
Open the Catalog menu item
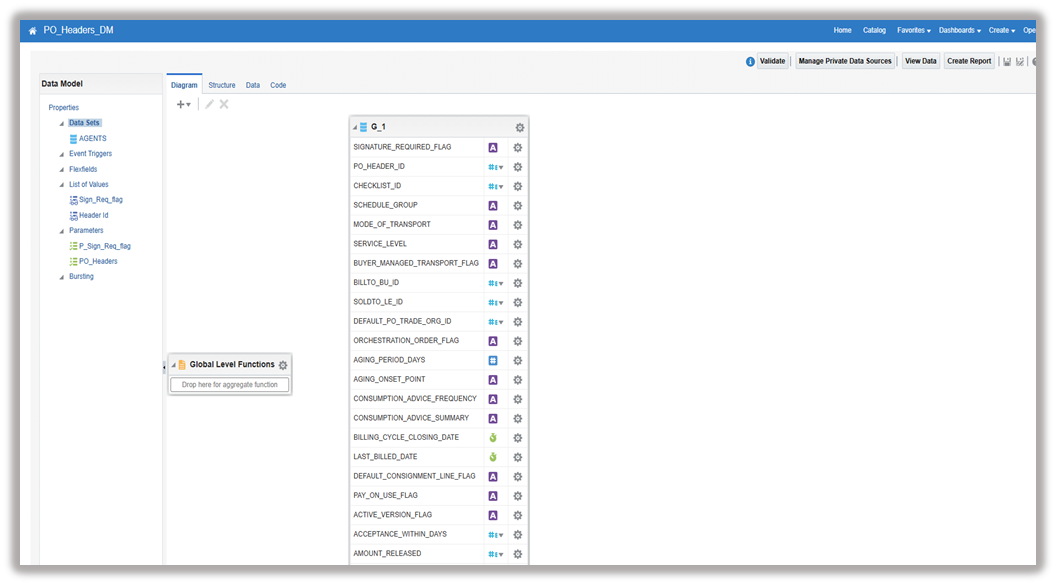[874, 30]
